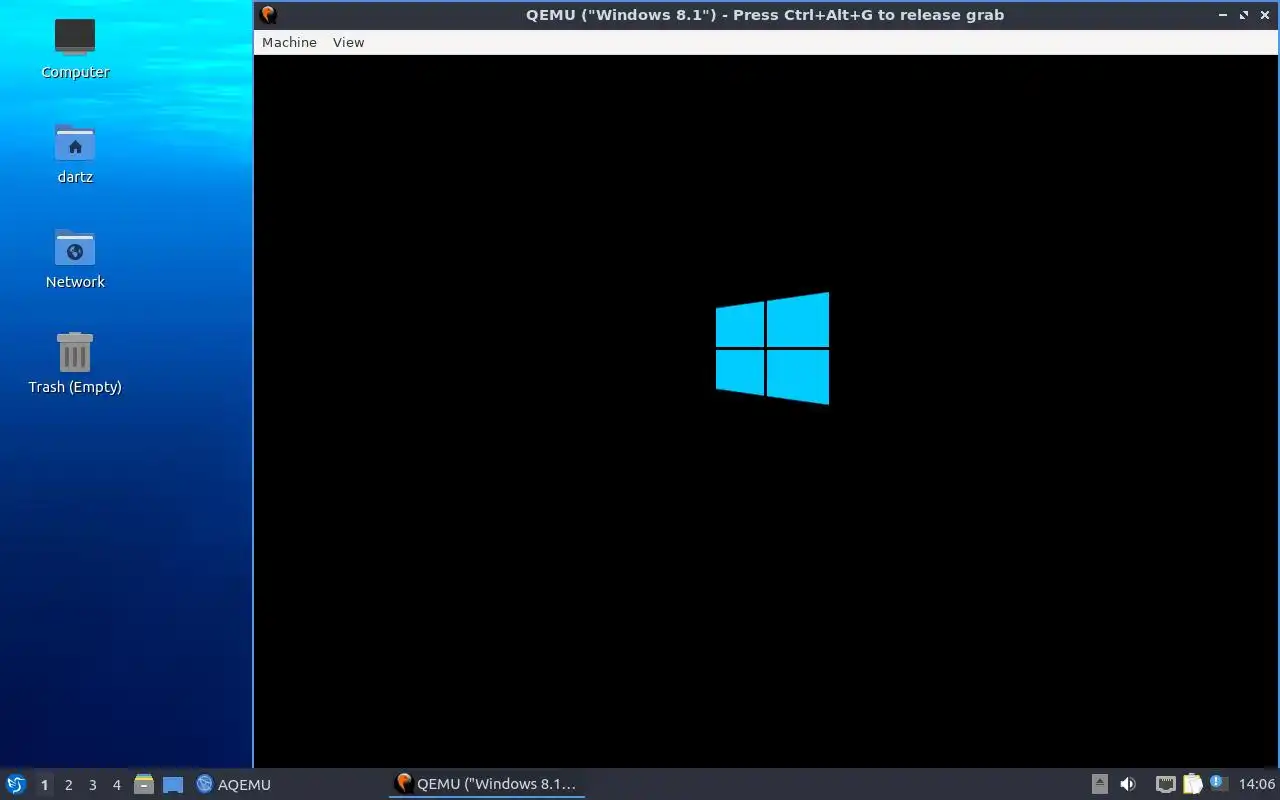Viewport: 1280px width, 800px height.
Task: Open the Network desktop icon
Action: tap(75, 258)
